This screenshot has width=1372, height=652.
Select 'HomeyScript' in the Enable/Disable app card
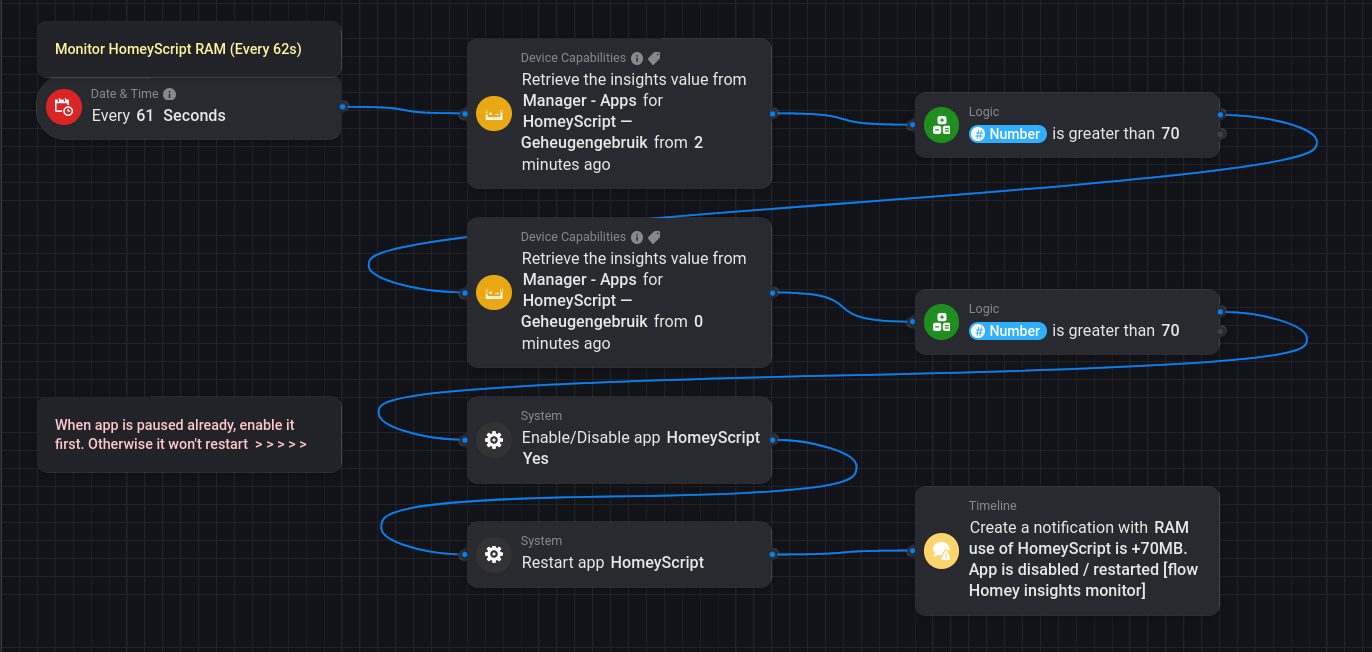[713, 437]
